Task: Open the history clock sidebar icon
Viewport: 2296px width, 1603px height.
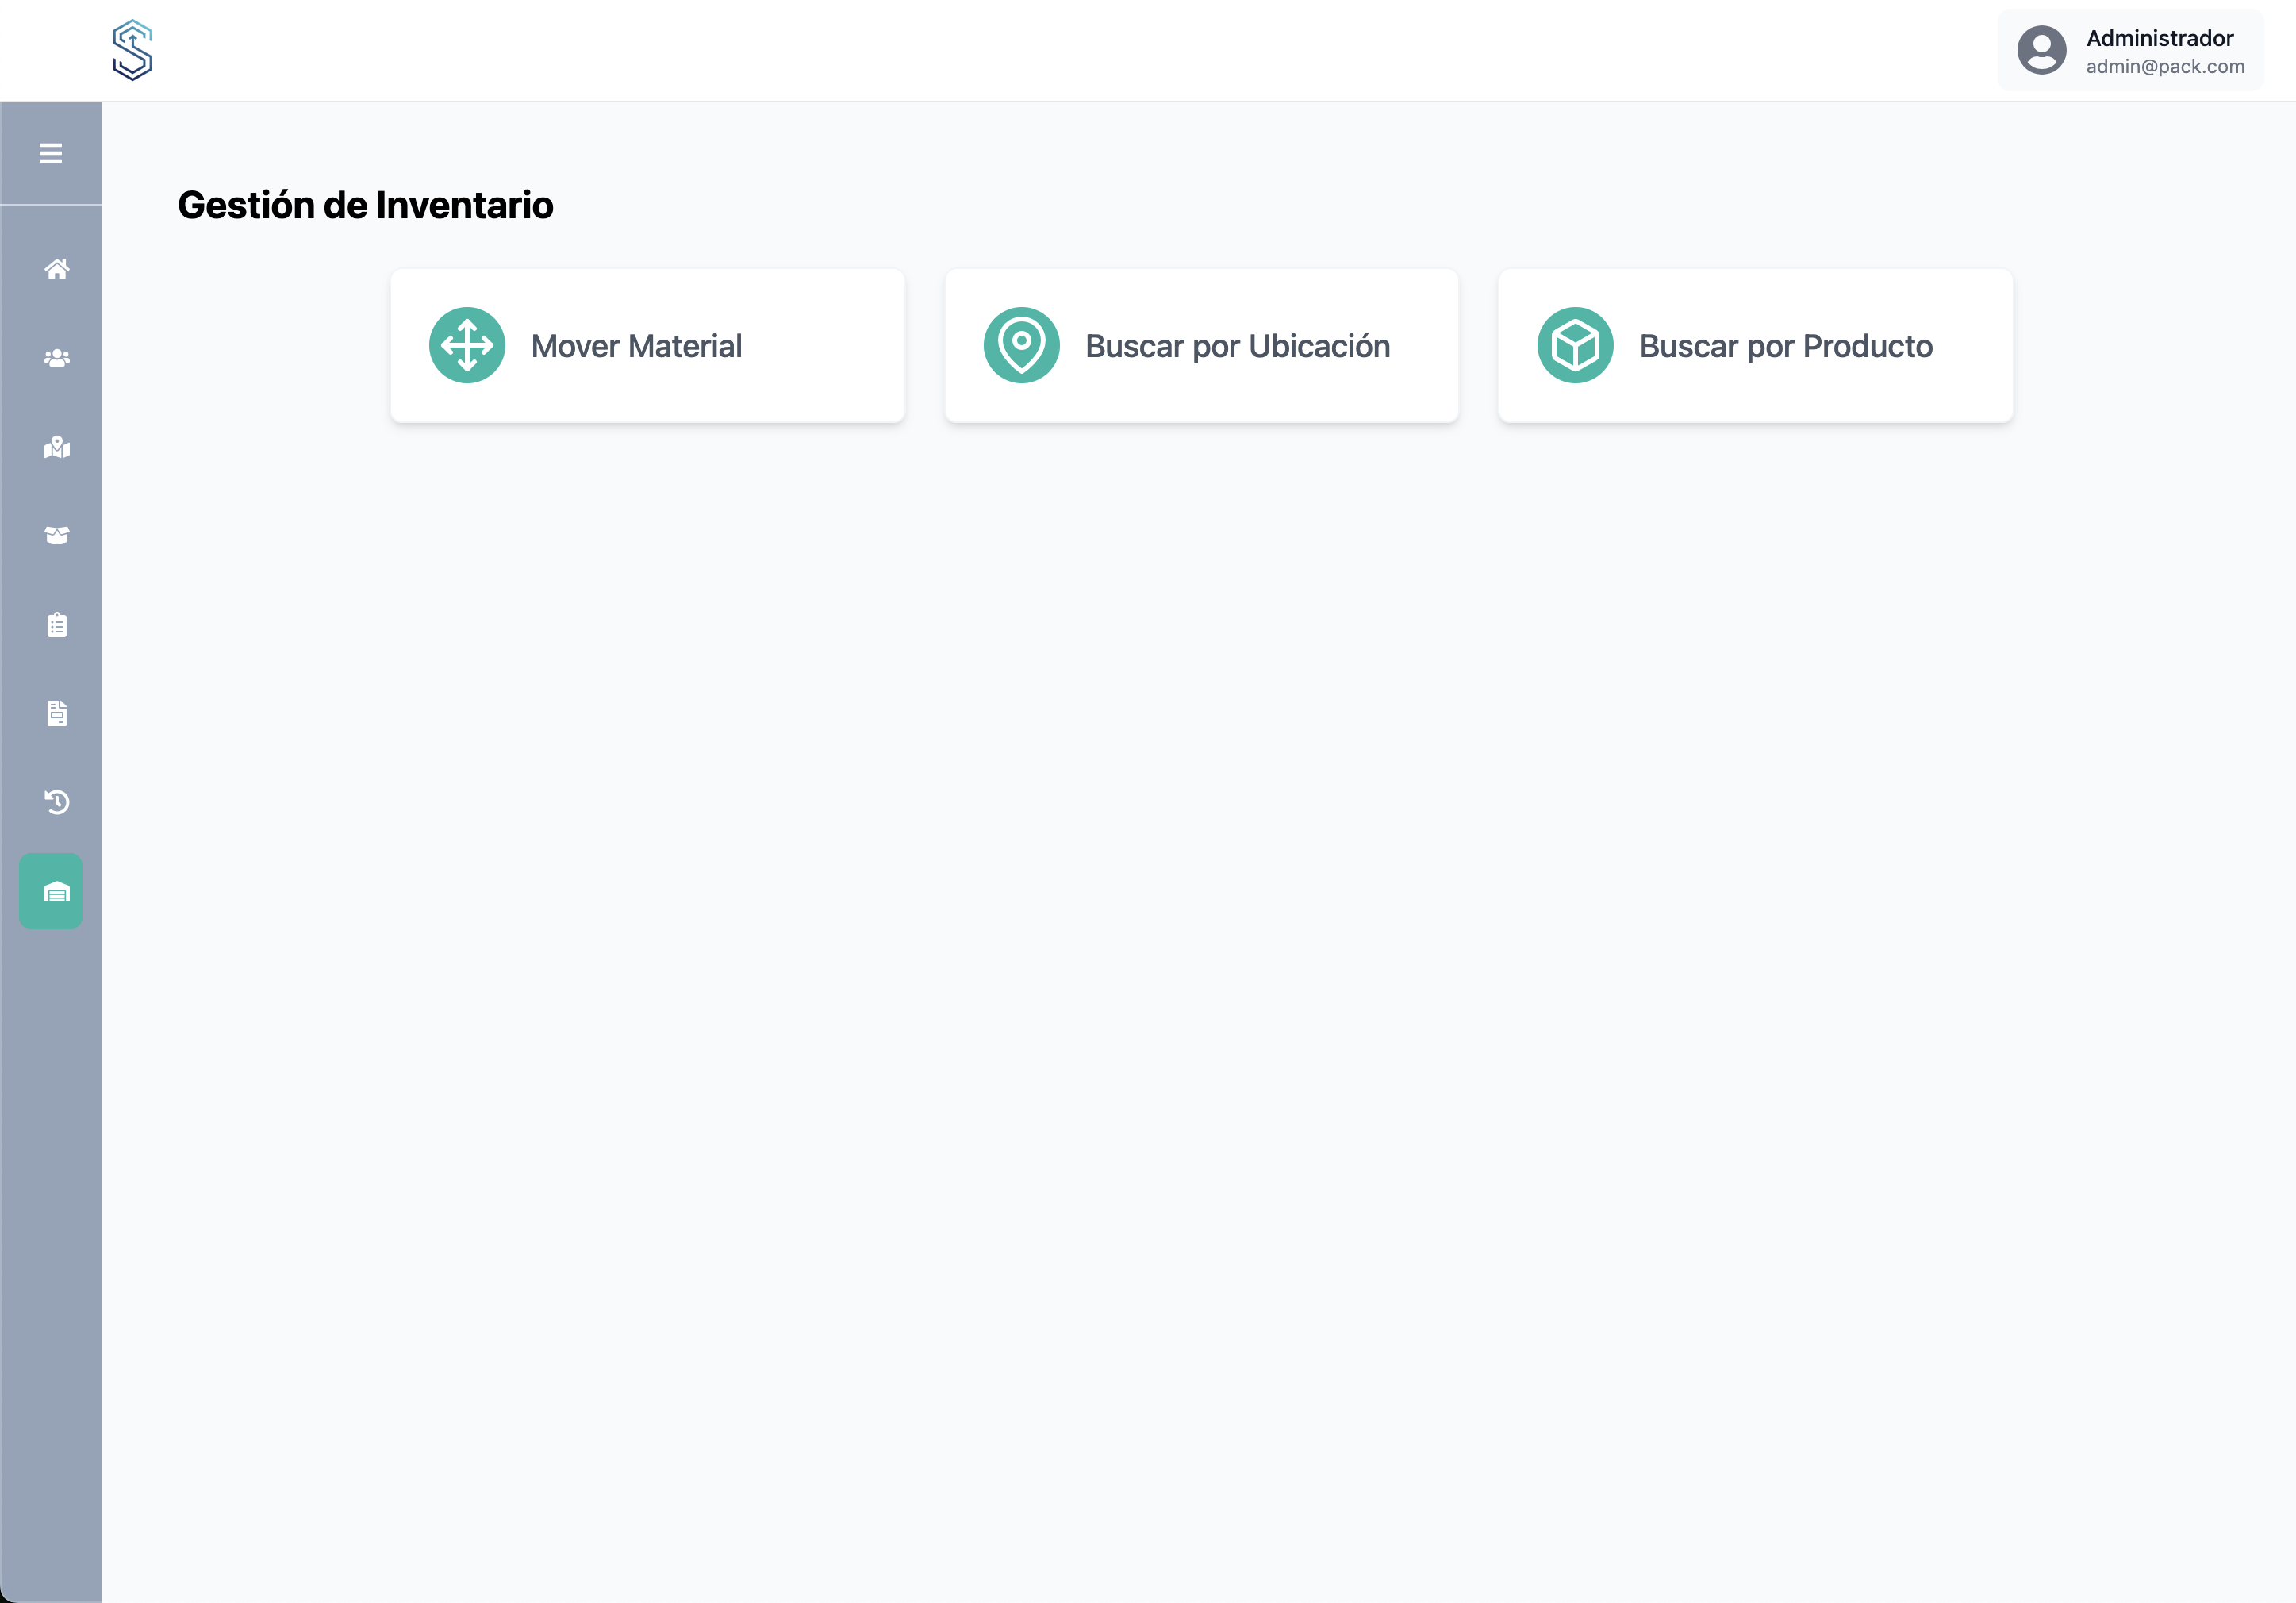Action: coord(57,802)
